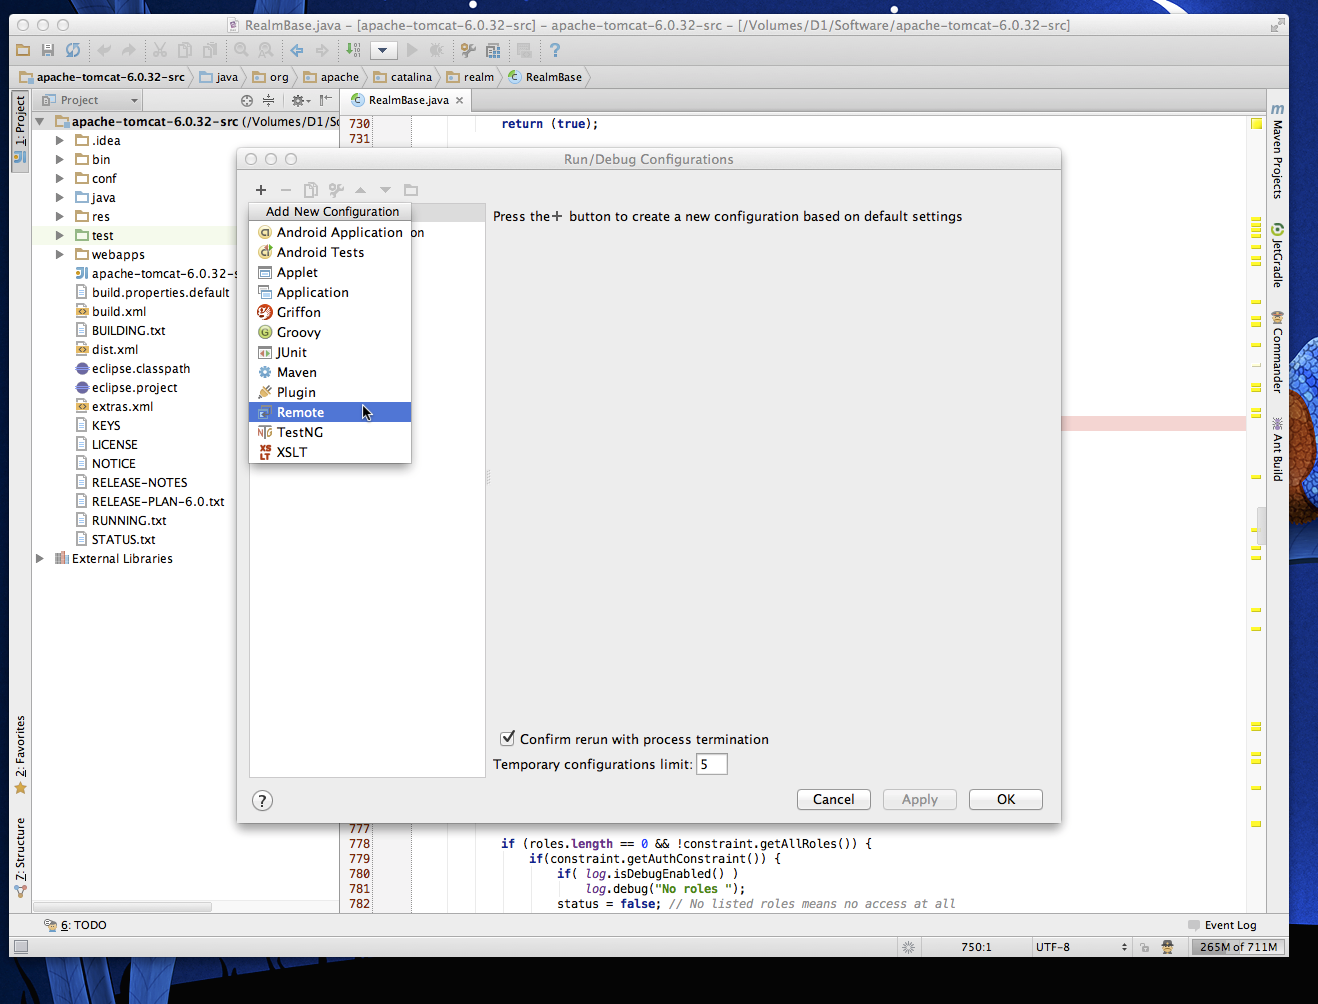Click Save All floppy disk icon

48,50
